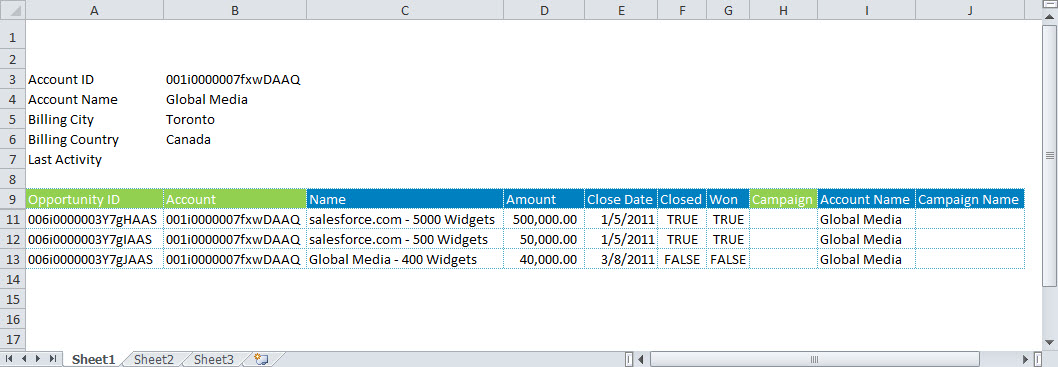The width and height of the screenshot is (1058, 367).
Task: Go to next sheet navigation arrow
Action: [x=38, y=360]
